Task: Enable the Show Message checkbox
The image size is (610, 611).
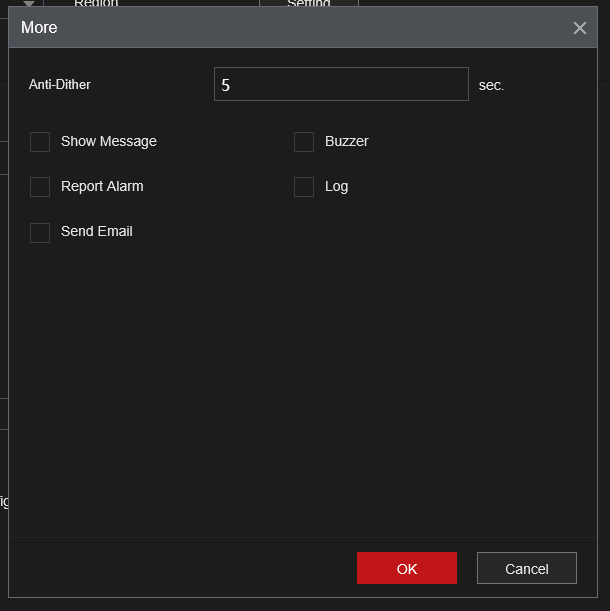Action: pos(40,142)
